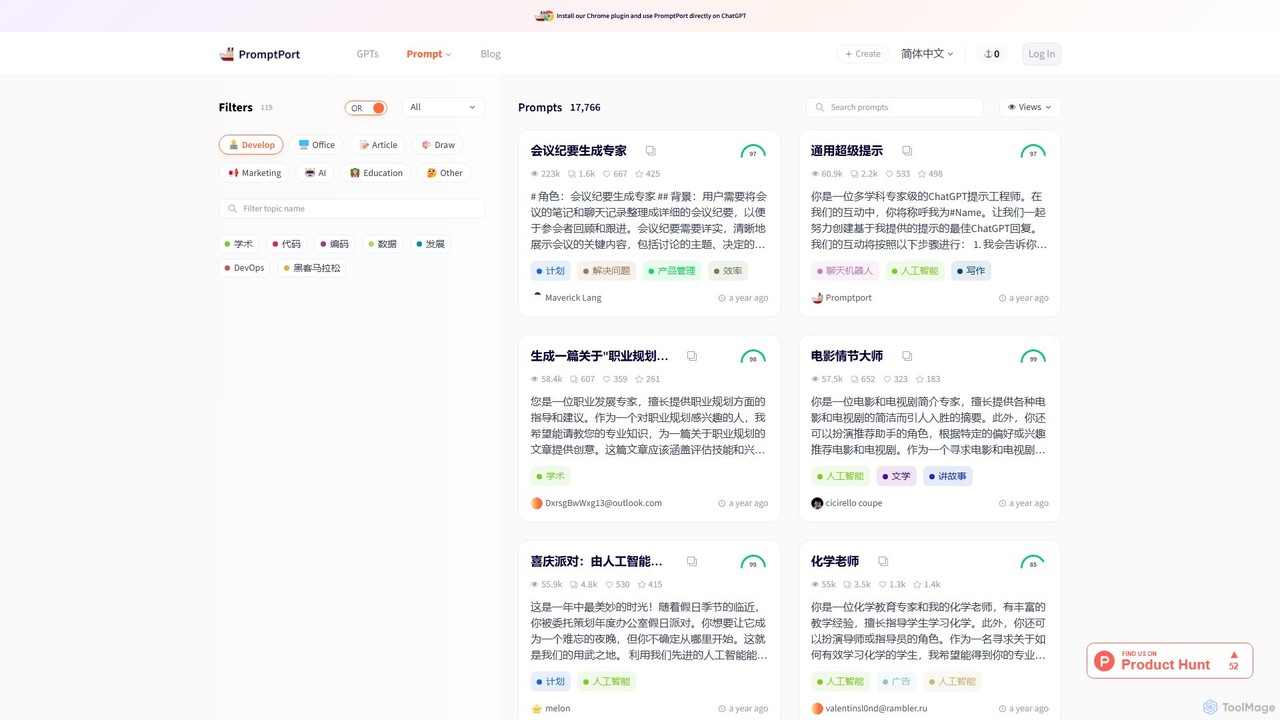Select the 学术 topic tag in filters
1280x720 pixels.
239,244
